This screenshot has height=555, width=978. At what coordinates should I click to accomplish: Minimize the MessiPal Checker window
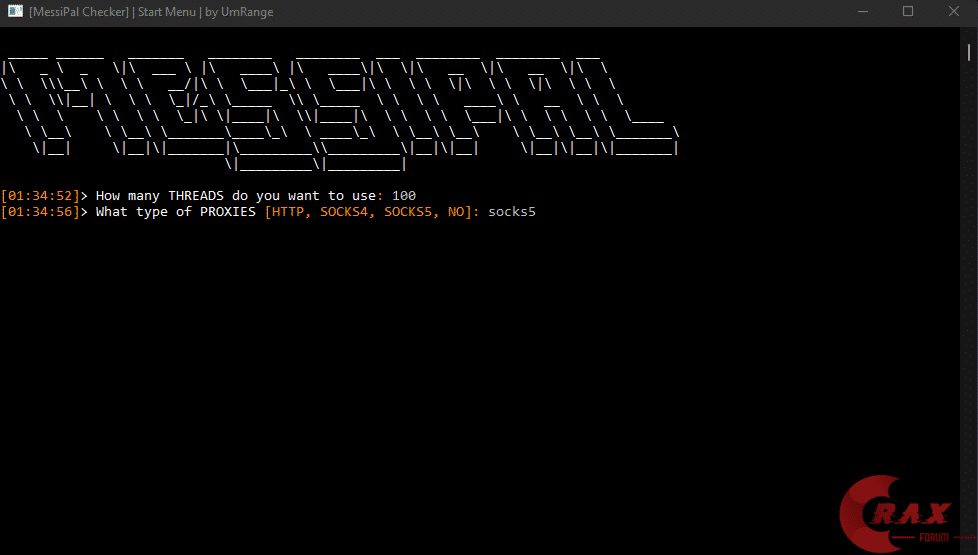[863, 12]
